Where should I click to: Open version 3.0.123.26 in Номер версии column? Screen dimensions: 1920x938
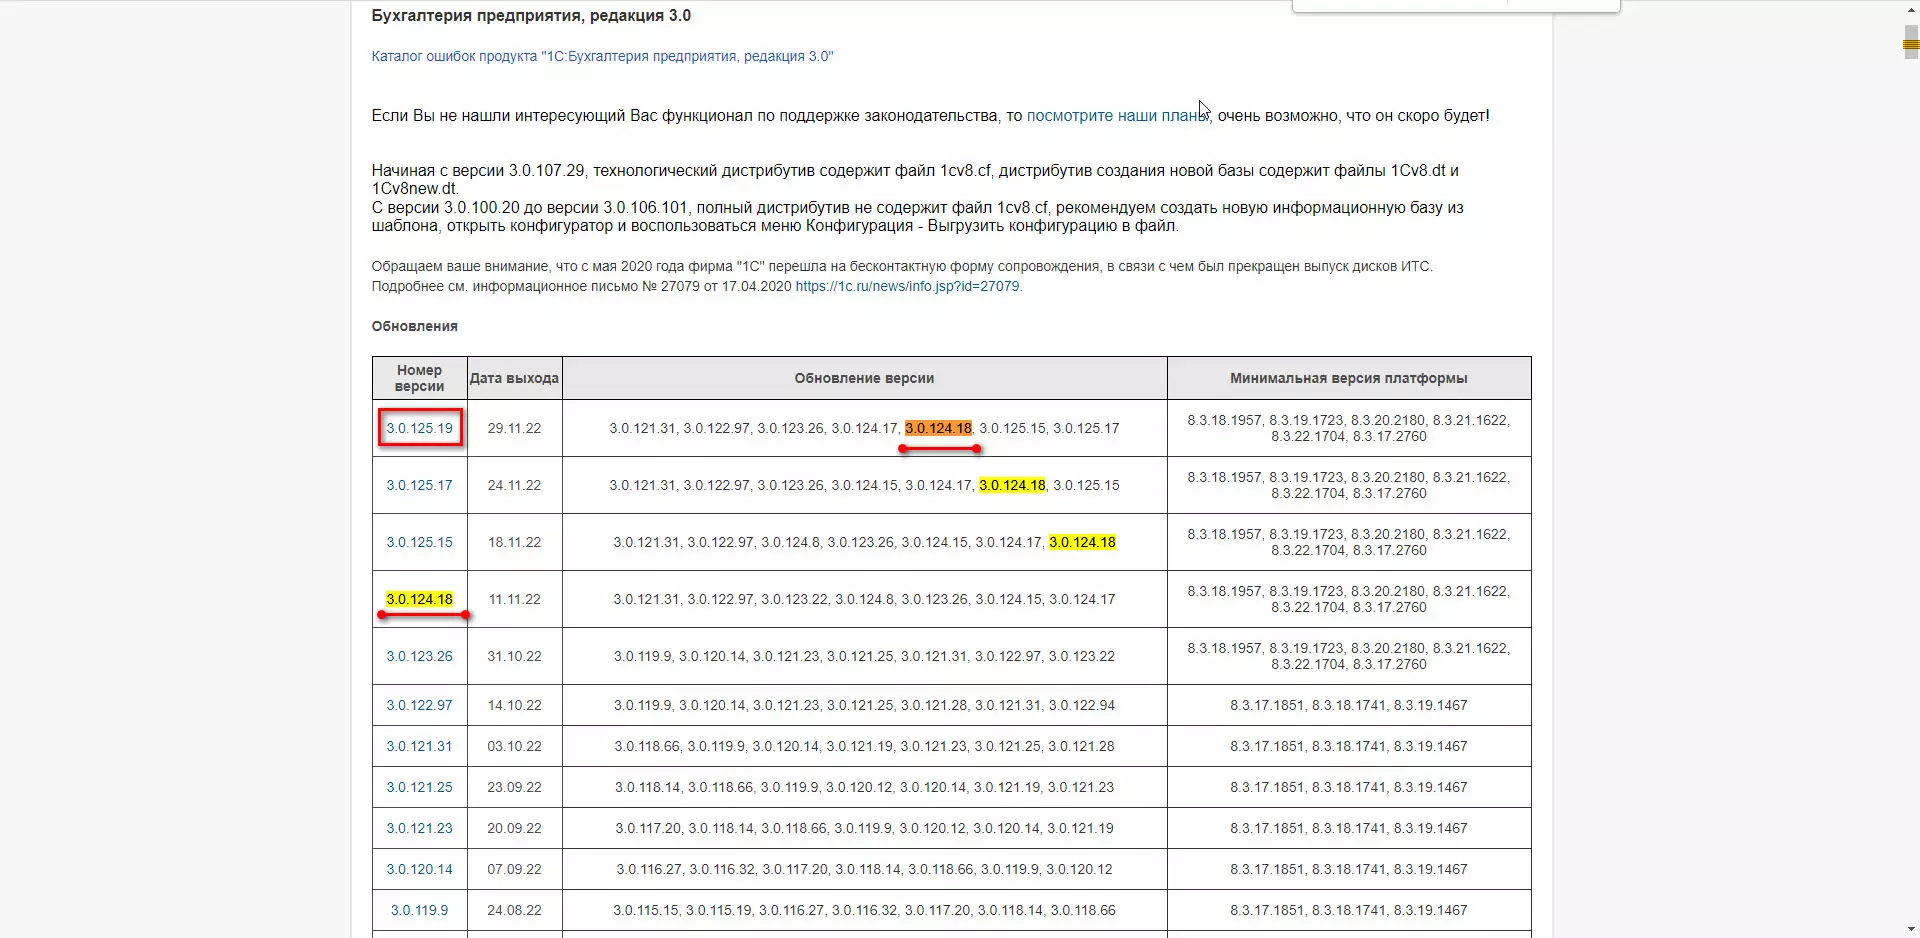coord(419,656)
